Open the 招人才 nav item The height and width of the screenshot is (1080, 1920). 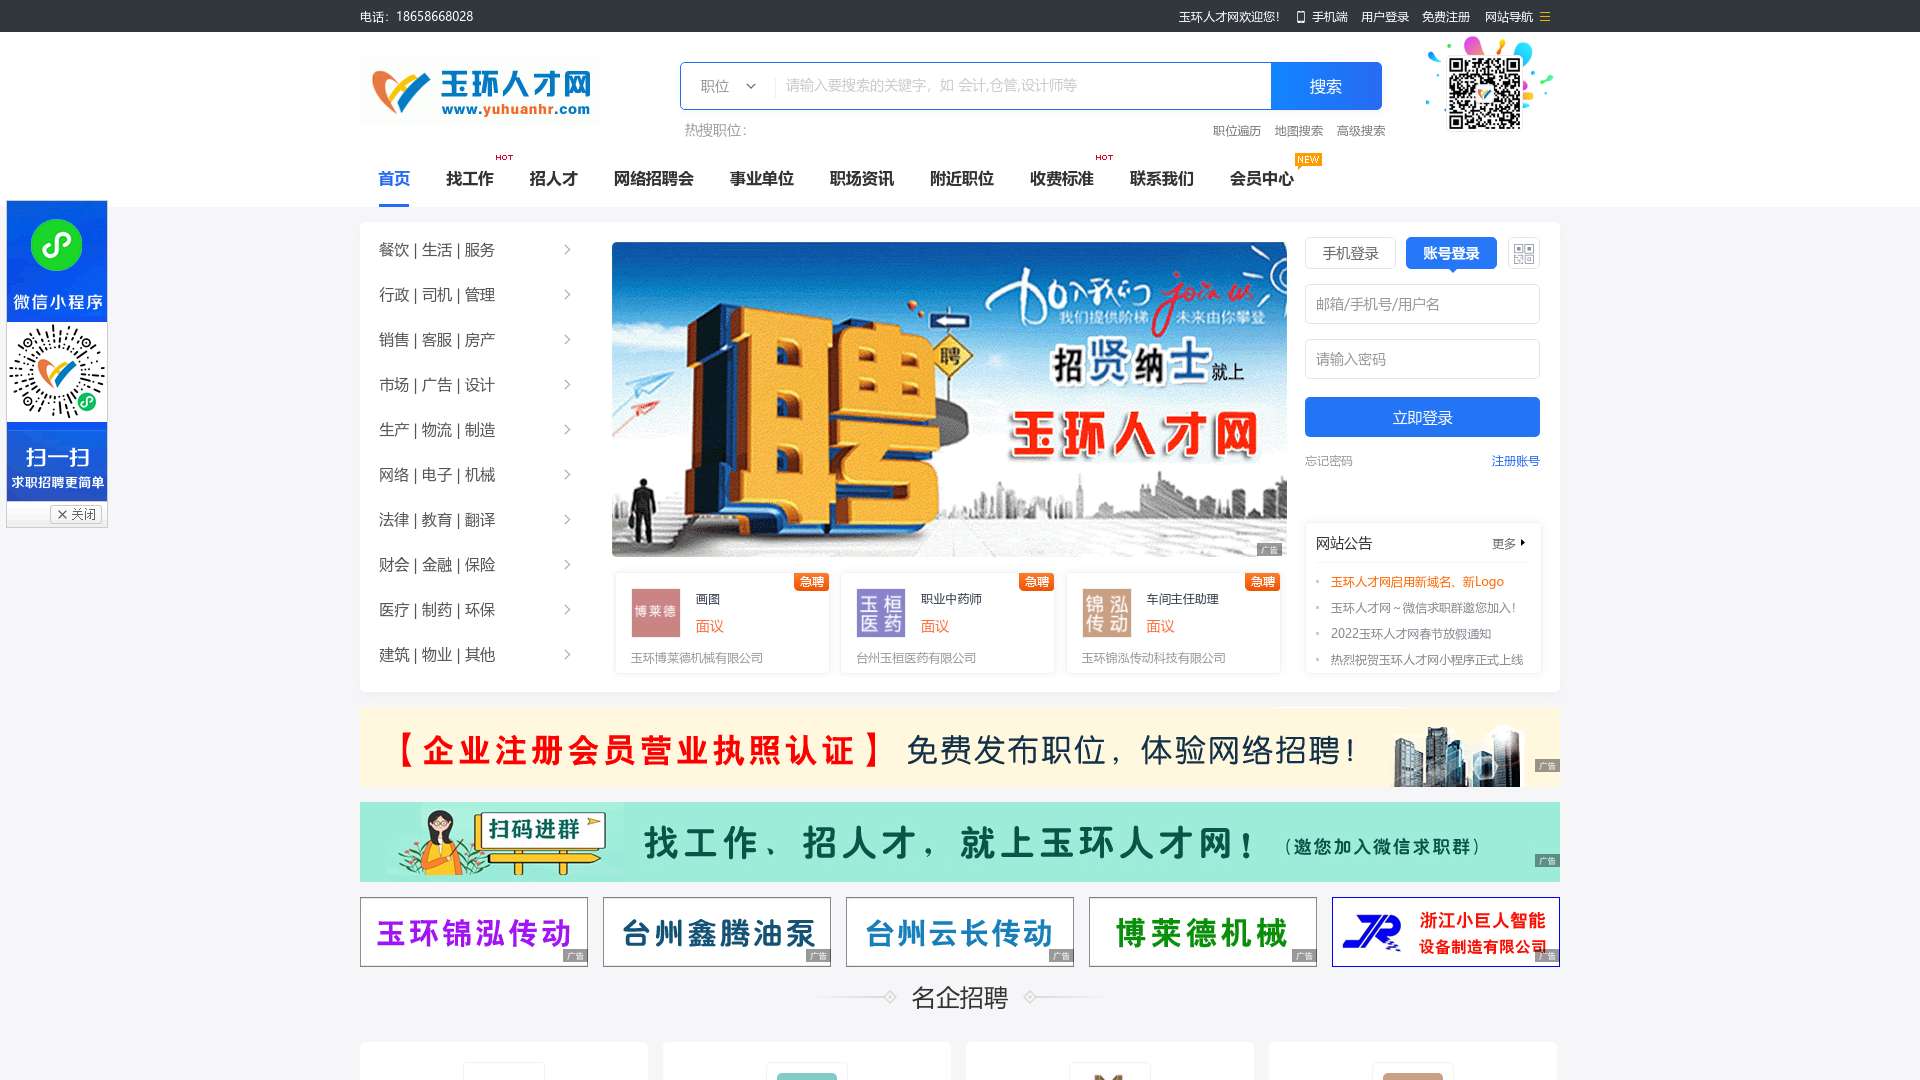pyautogui.click(x=554, y=179)
